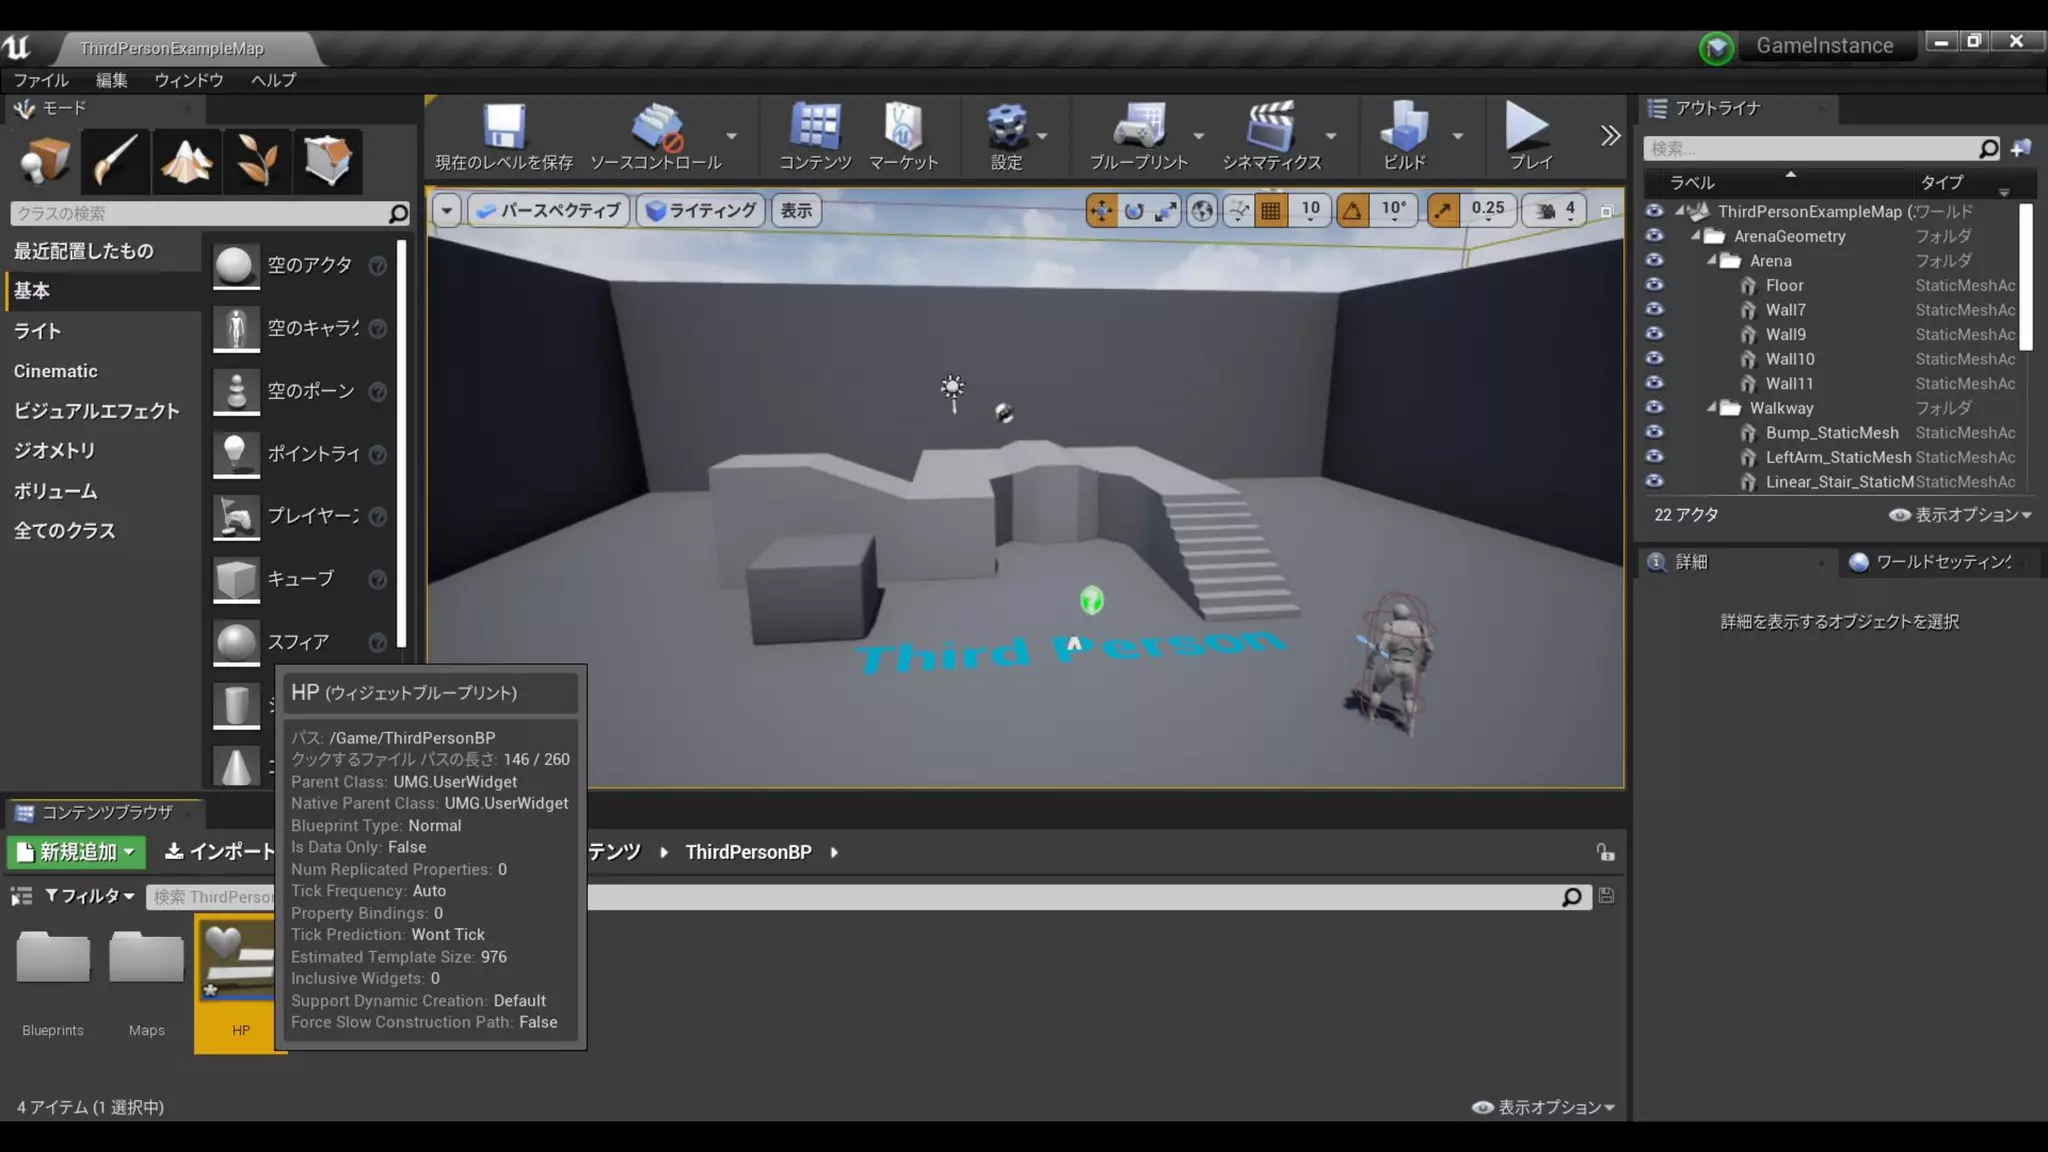Viewport: 2048px width, 1152px height.
Task: Click the class search input field
Action: click(x=200, y=213)
